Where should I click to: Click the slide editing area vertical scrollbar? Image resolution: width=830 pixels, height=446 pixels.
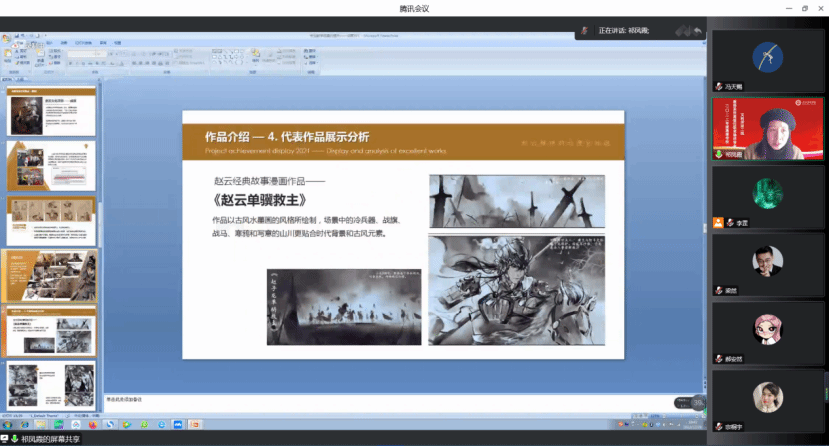pos(704,227)
